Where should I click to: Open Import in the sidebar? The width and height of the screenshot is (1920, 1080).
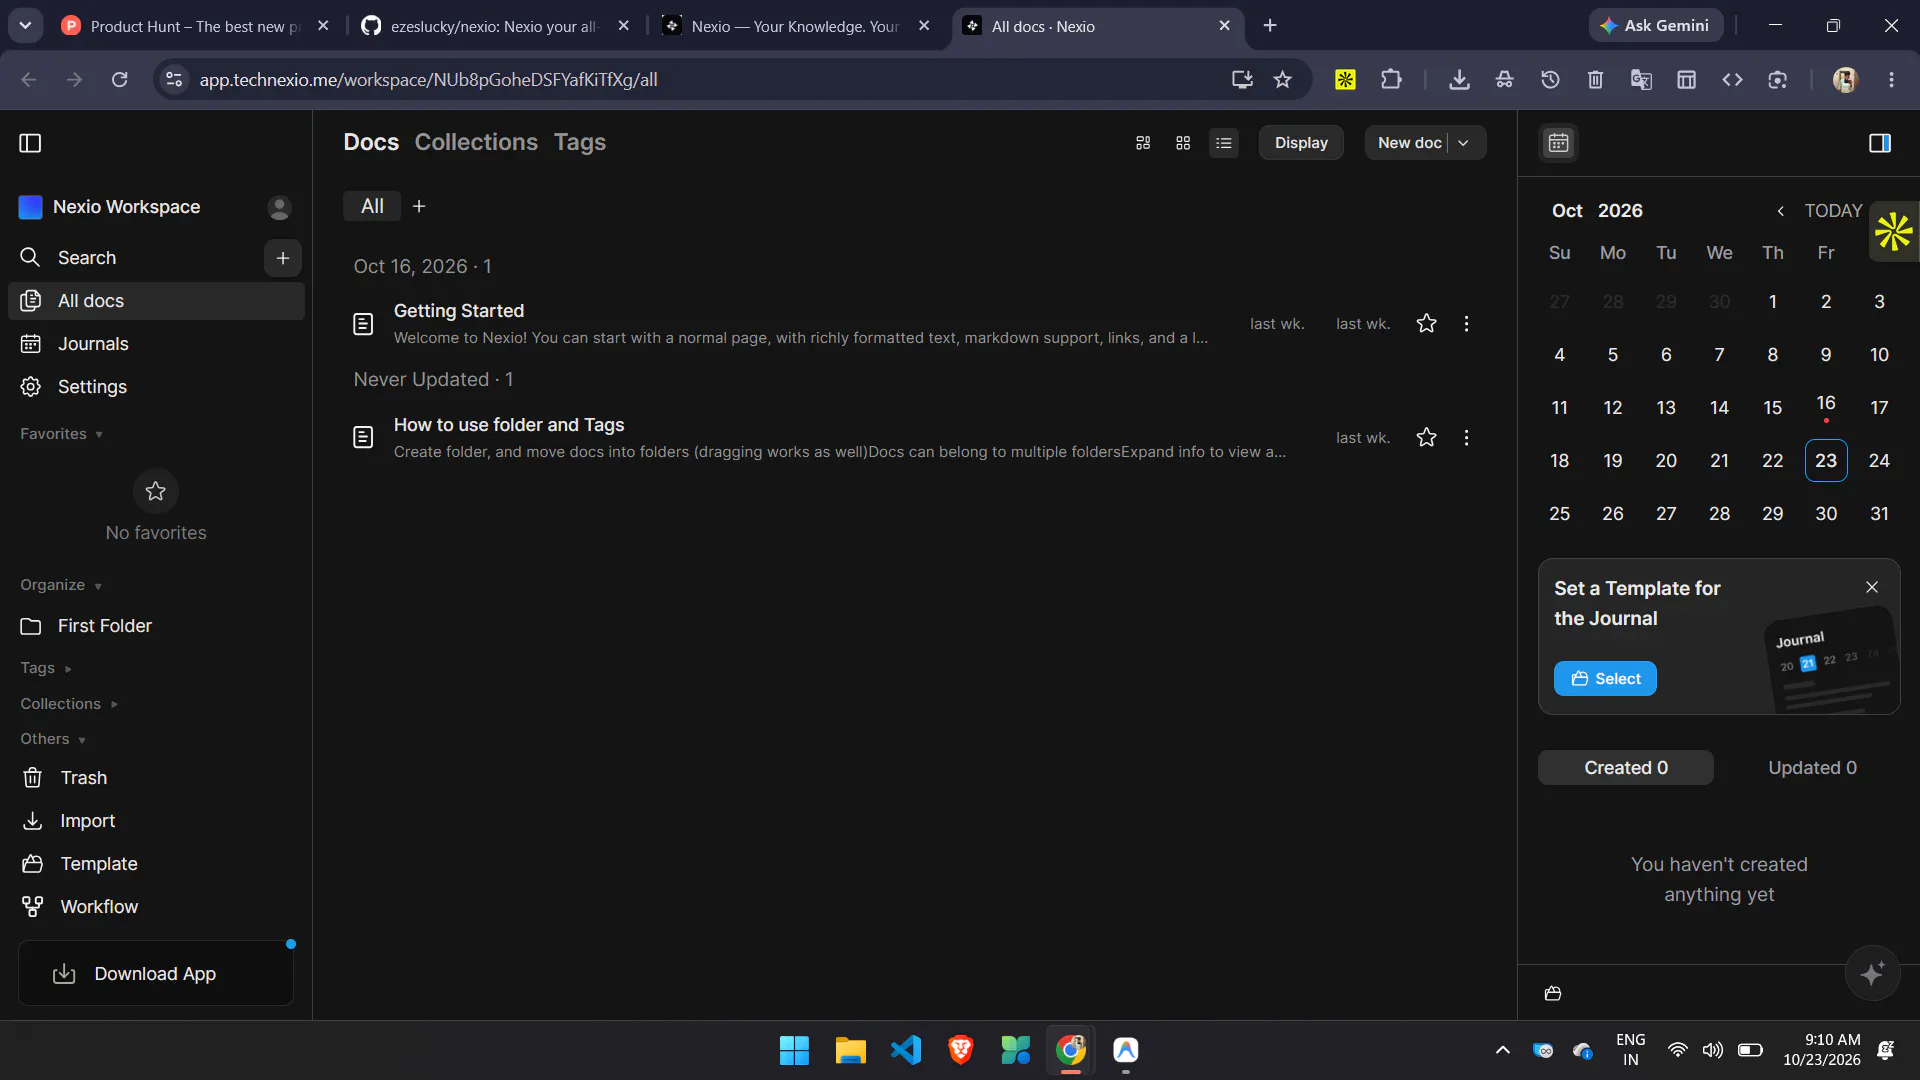click(x=156, y=821)
